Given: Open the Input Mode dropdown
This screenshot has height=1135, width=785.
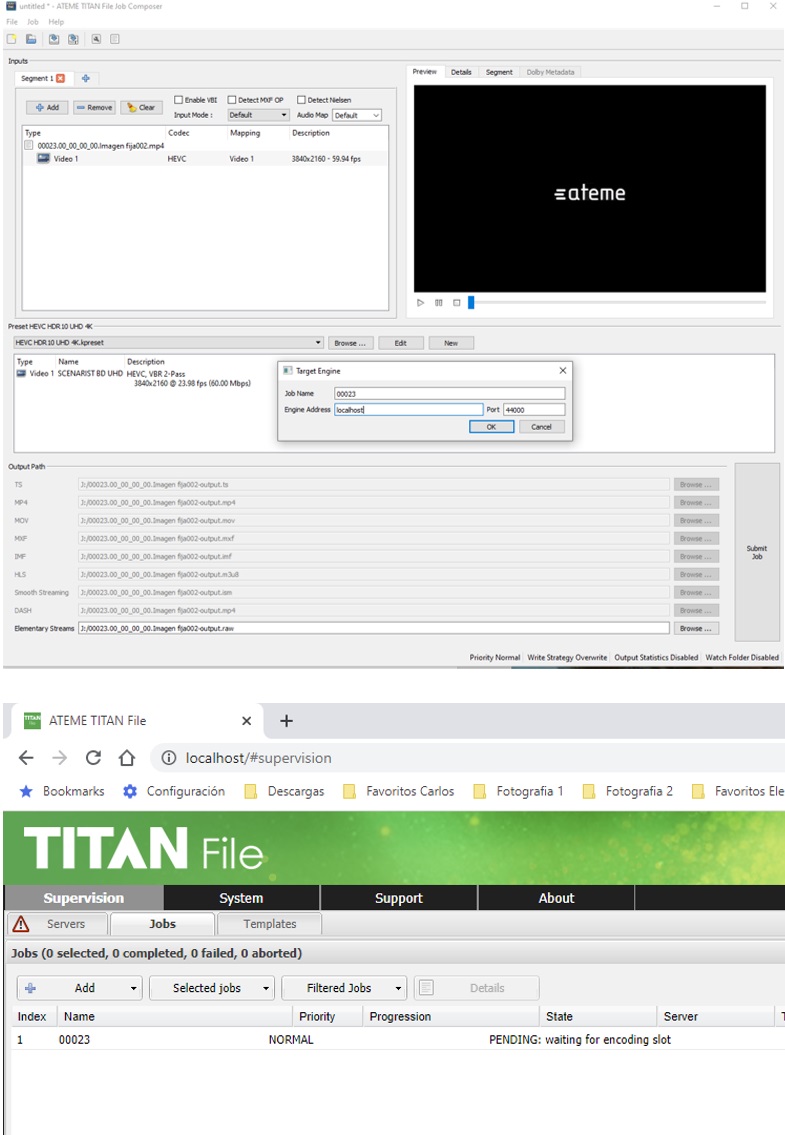Looking at the screenshot, I should (259, 115).
